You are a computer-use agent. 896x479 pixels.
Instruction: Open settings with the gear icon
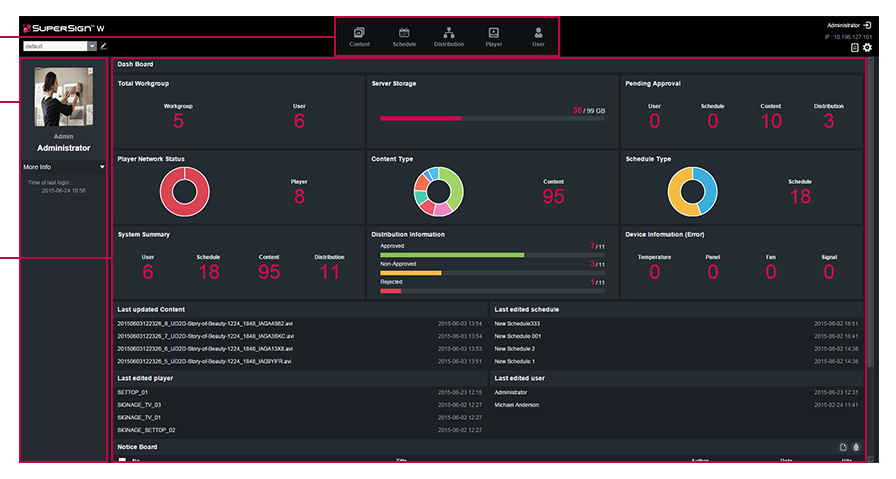coord(867,47)
